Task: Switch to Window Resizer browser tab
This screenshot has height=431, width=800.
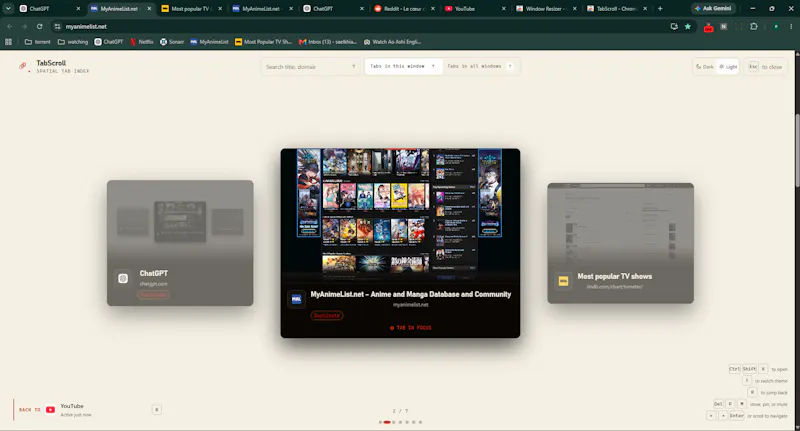Action: pos(546,9)
